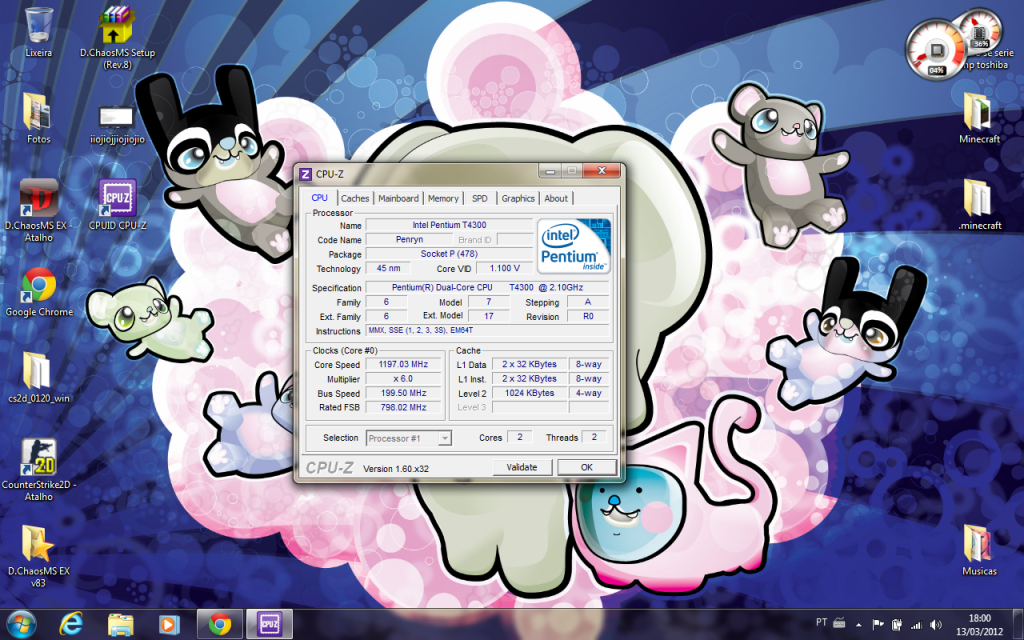Expand the Processor #1 selection dropdown
Viewport: 1024px width, 640px height.
click(408, 438)
